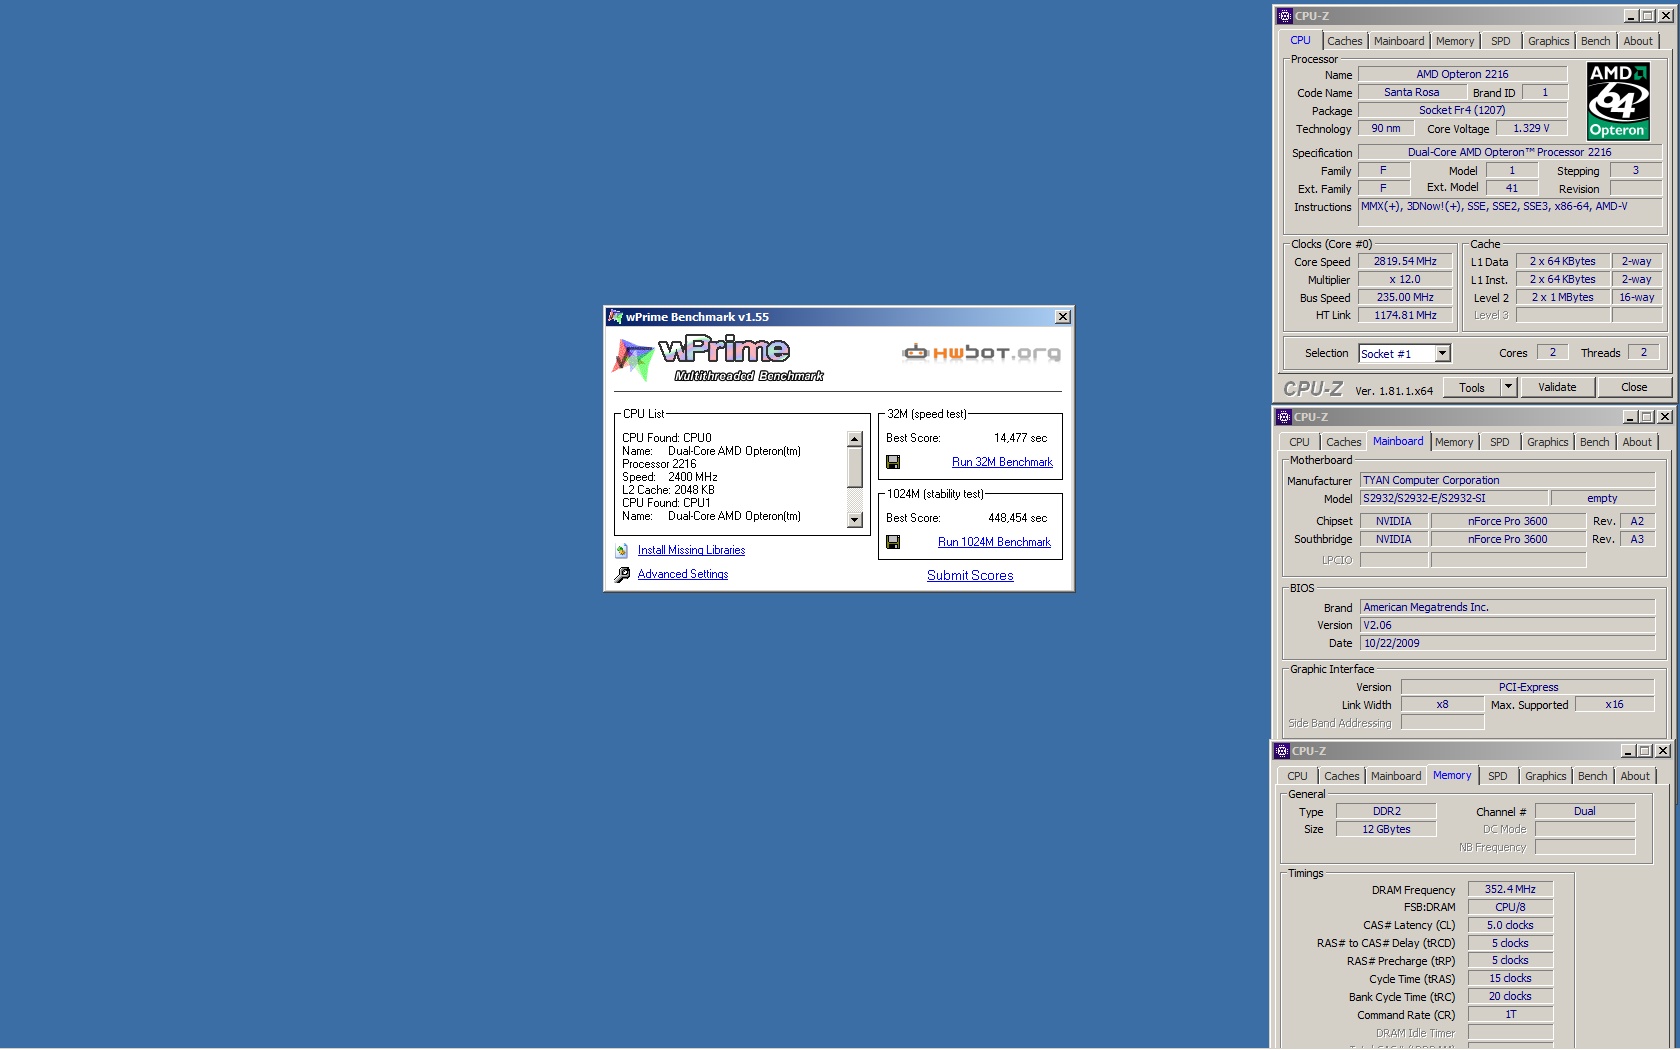This screenshot has height=1050, width=1680.
Task: Select Bench tab in Memory CPU-Z window
Action: pyautogui.click(x=1593, y=776)
